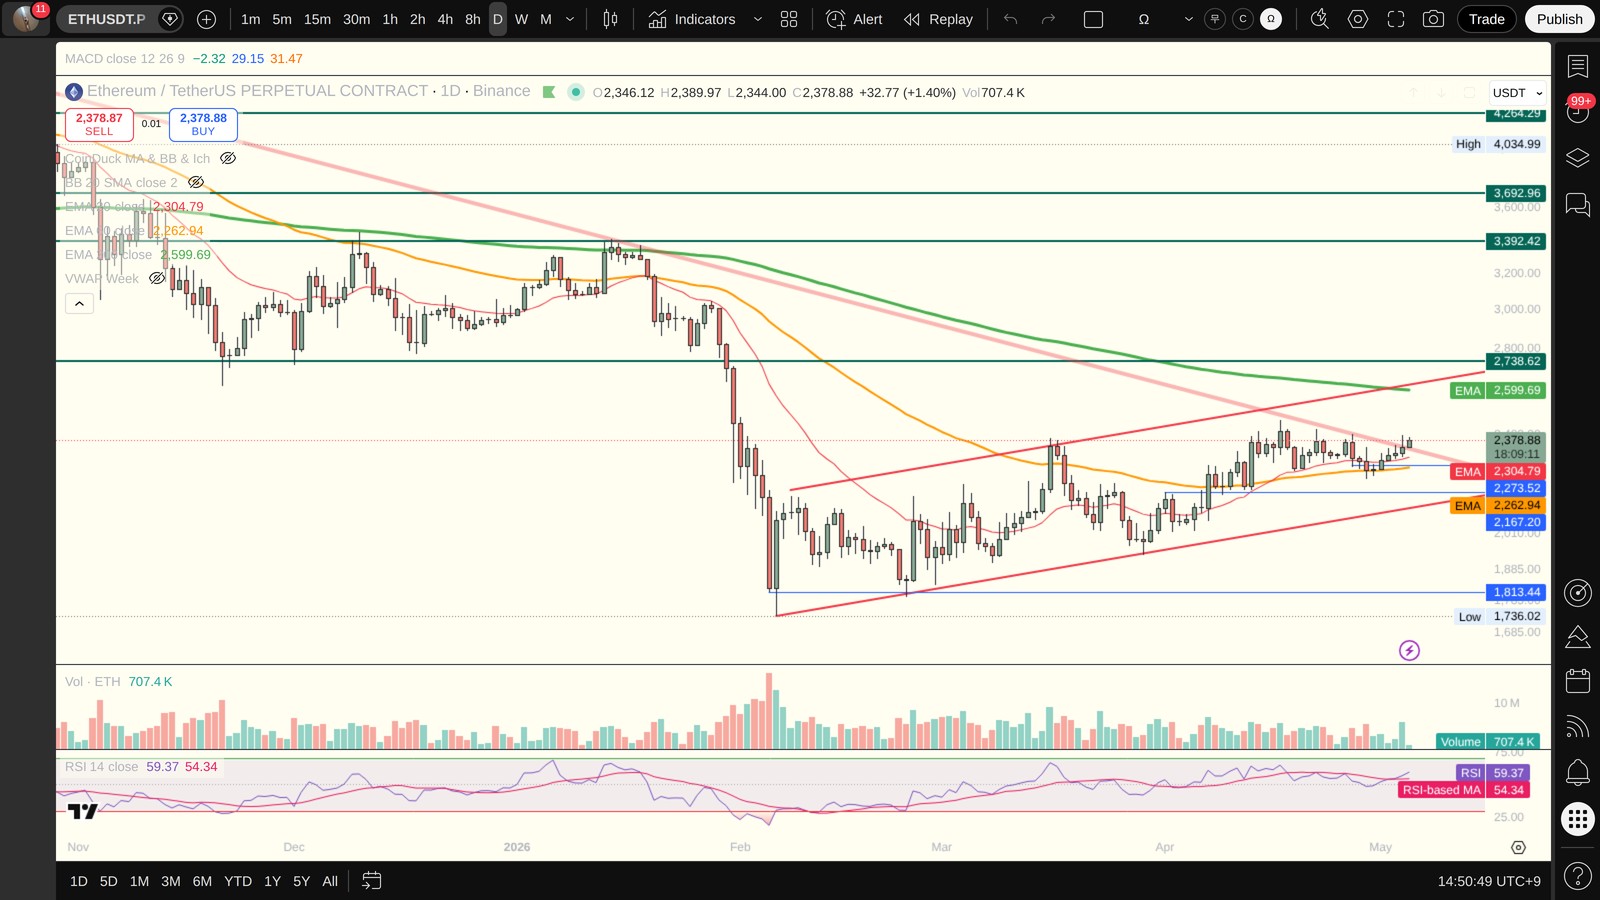Expand the timeframe interval dropdown arrow
Screen dimensions: 1600x900
point(570,19)
